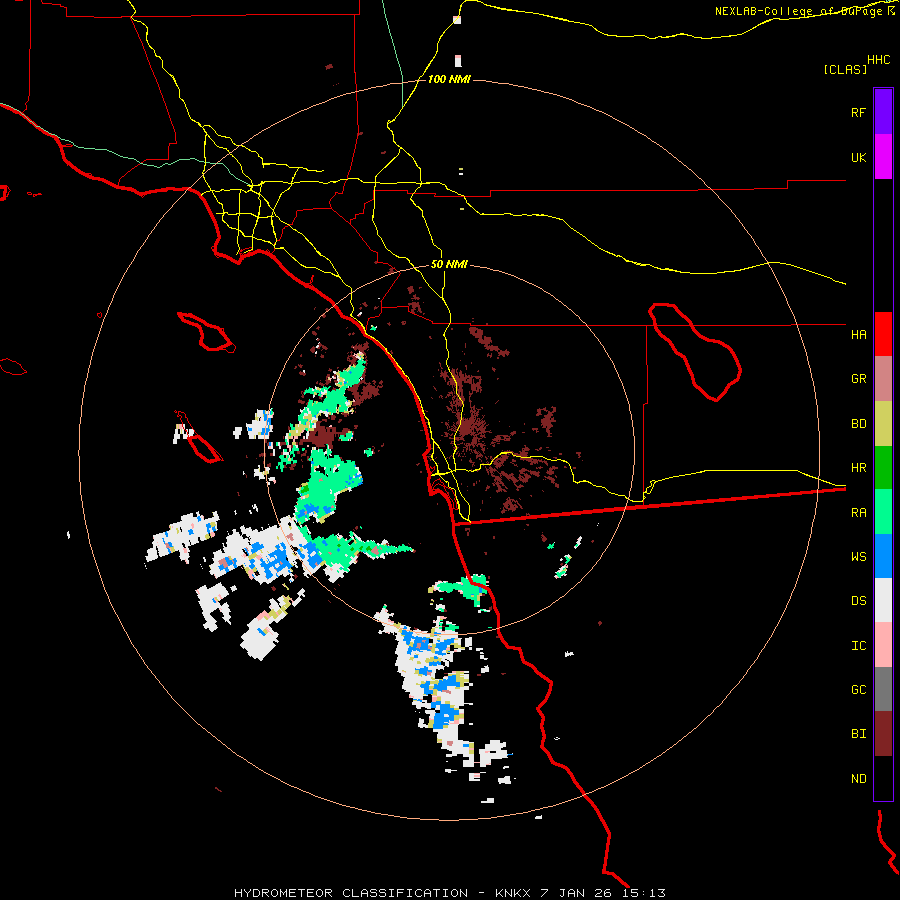
Task: Click the HA legend label
Action: 858,334
